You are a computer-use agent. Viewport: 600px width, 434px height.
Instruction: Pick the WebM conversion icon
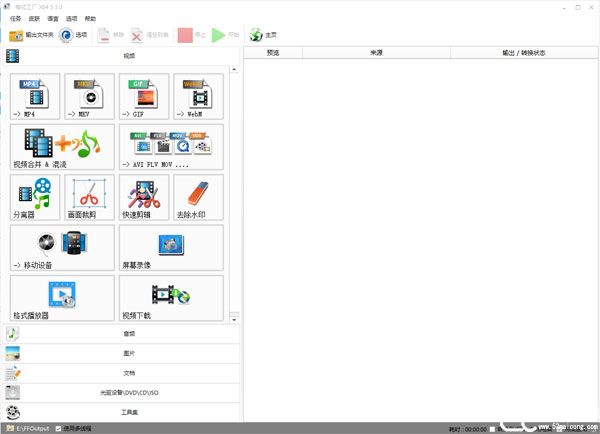tap(198, 96)
